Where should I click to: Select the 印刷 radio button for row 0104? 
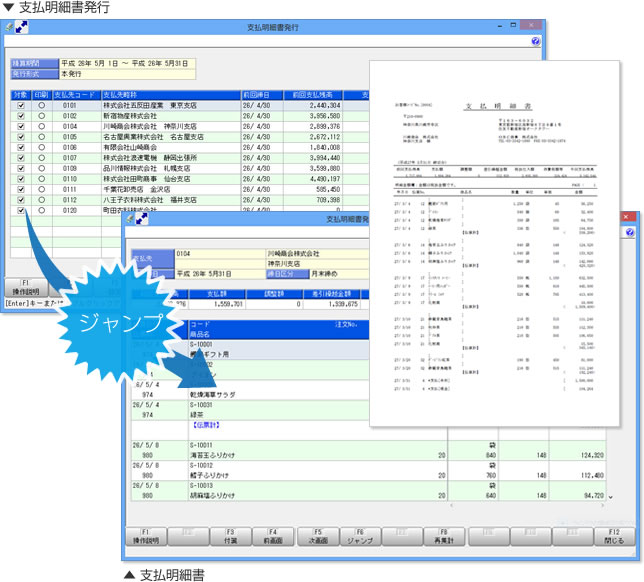click(x=41, y=127)
